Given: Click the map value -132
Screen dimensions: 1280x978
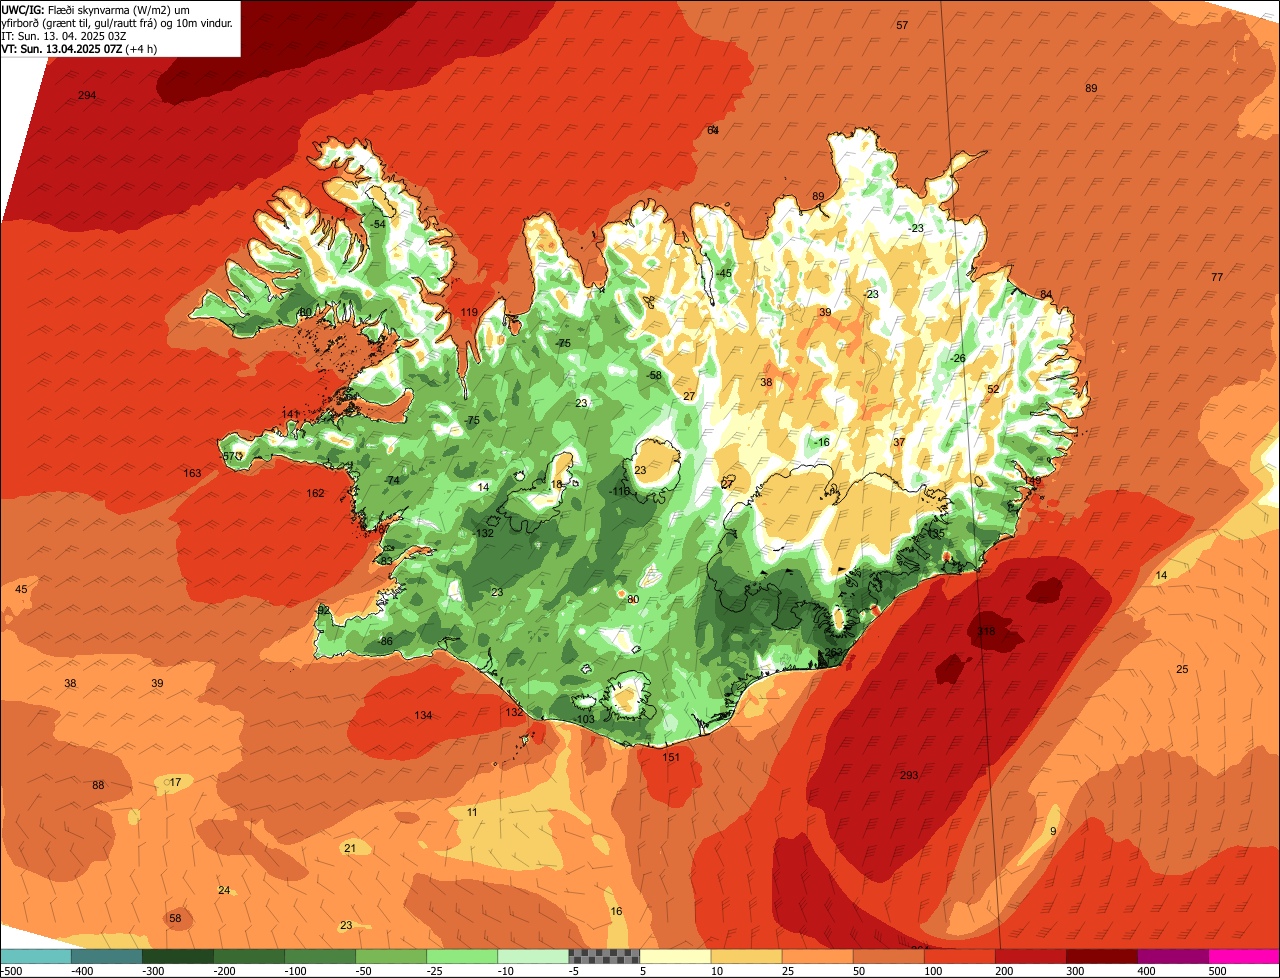Looking at the screenshot, I should coord(483,534).
